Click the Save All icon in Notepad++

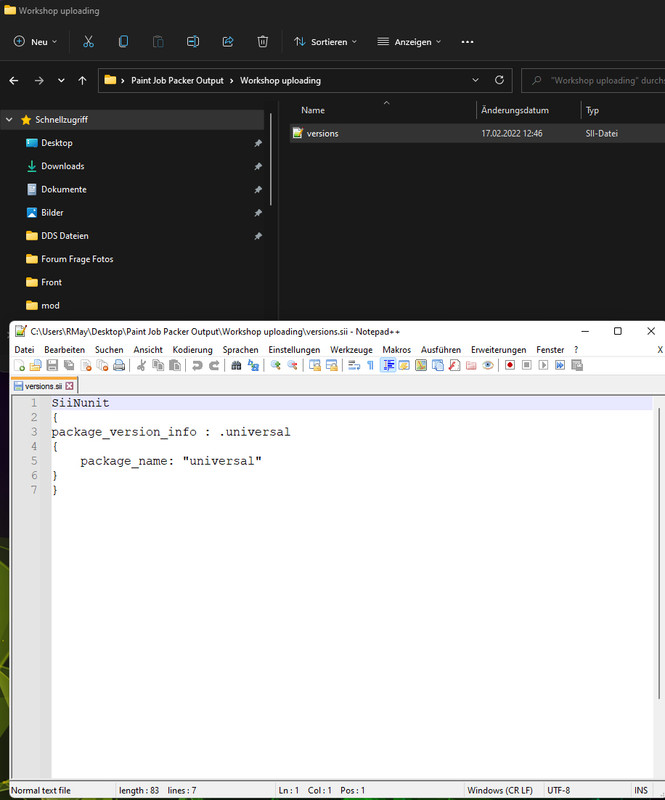coord(69,365)
